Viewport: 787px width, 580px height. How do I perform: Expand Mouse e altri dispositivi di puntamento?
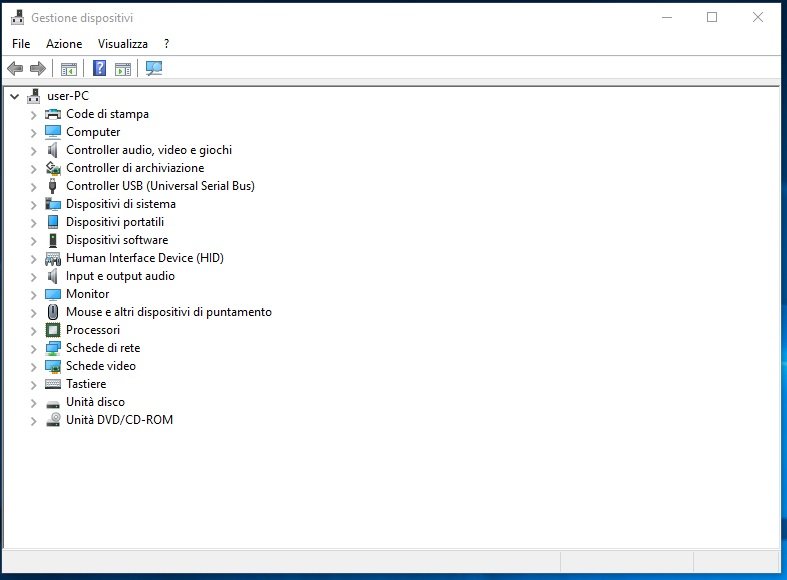click(x=34, y=313)
